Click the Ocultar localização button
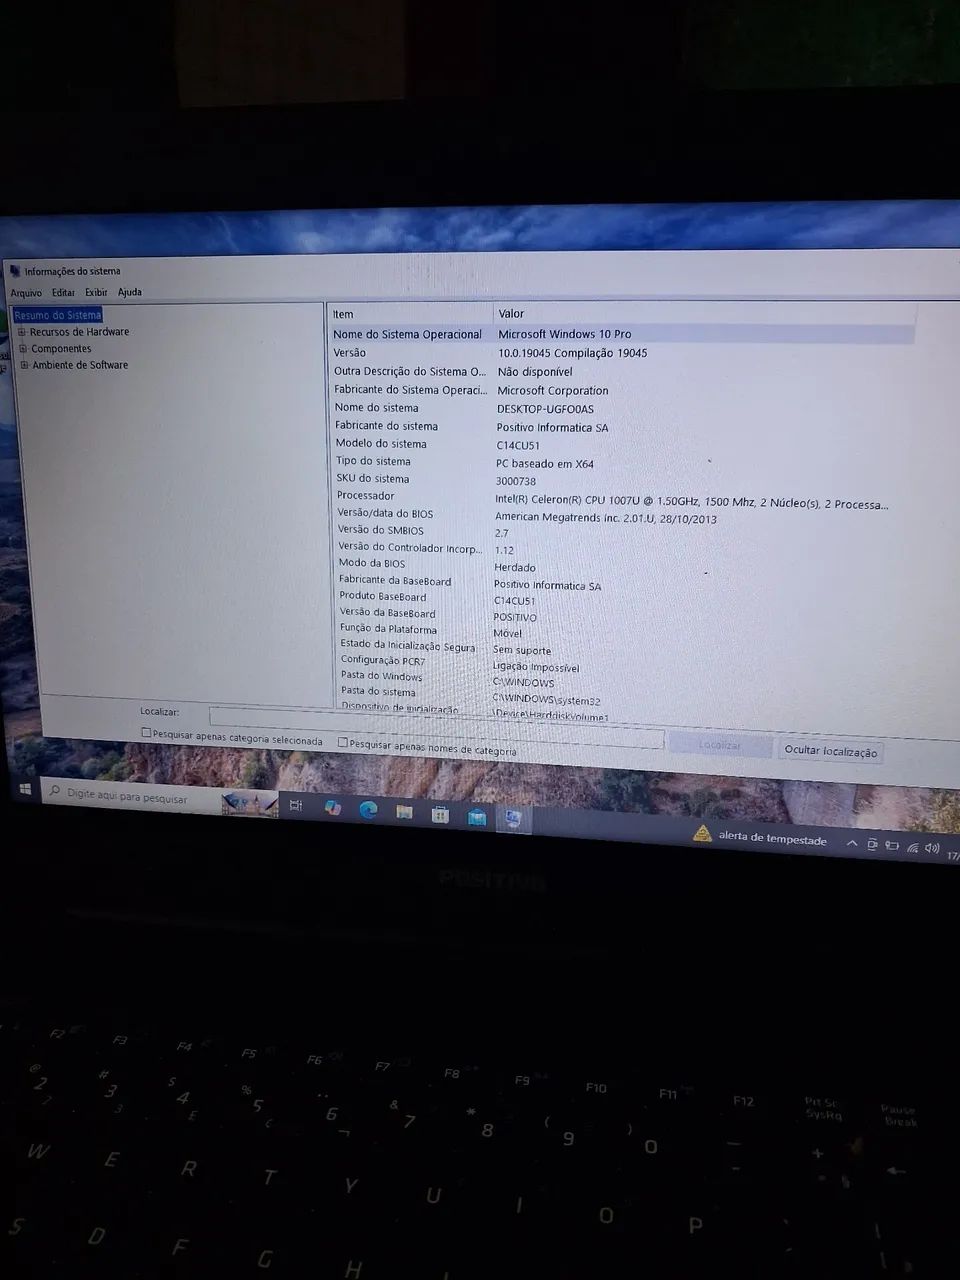960x1280 pixels. click(830, 751)
